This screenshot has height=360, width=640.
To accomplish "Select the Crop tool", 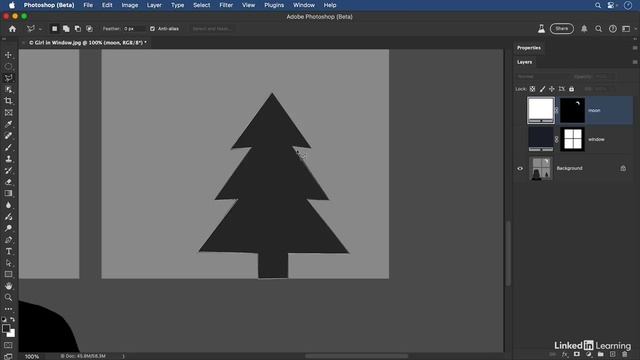I will click(x=8, y=101).
